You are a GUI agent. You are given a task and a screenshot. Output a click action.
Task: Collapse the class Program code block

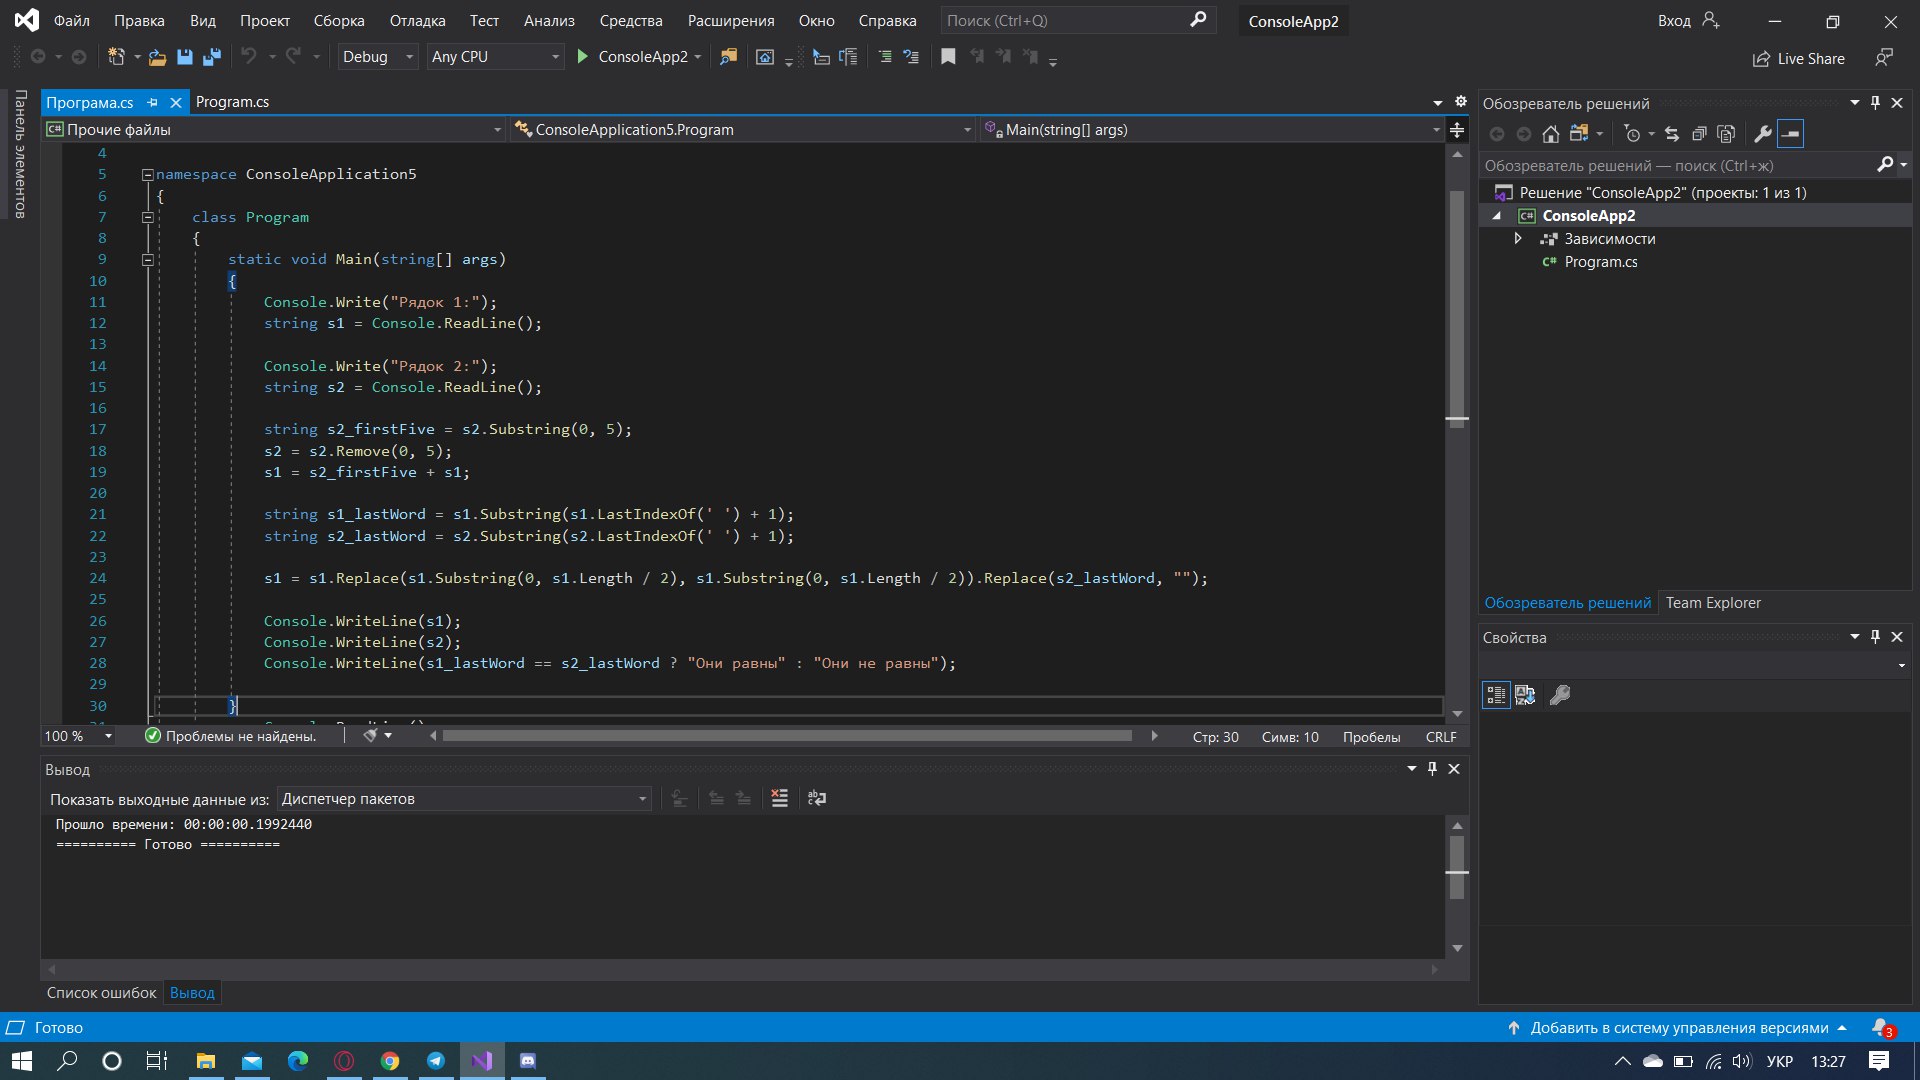tap(148, 217)
